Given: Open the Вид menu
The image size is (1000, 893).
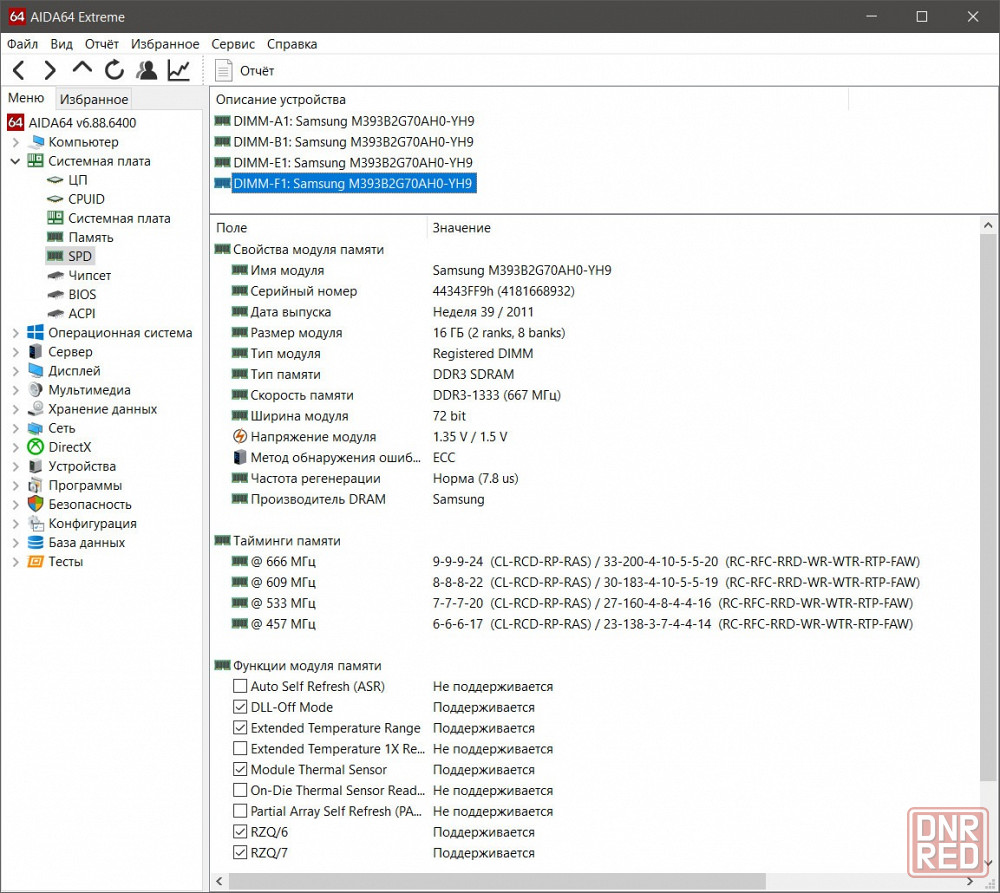Looking at the screenshot, I should [x=61, y=44].
